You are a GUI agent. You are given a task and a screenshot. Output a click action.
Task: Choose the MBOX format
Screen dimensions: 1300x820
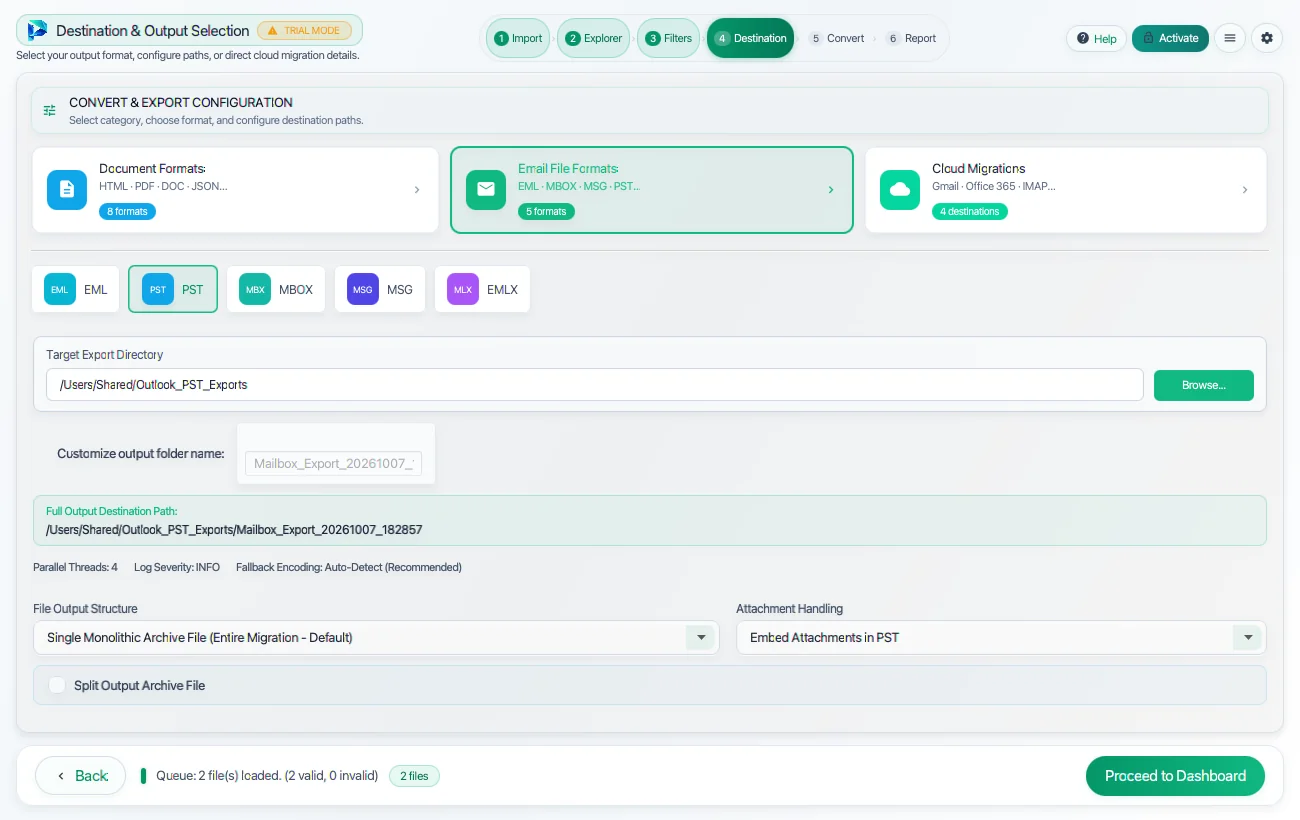tap(276, 289)
